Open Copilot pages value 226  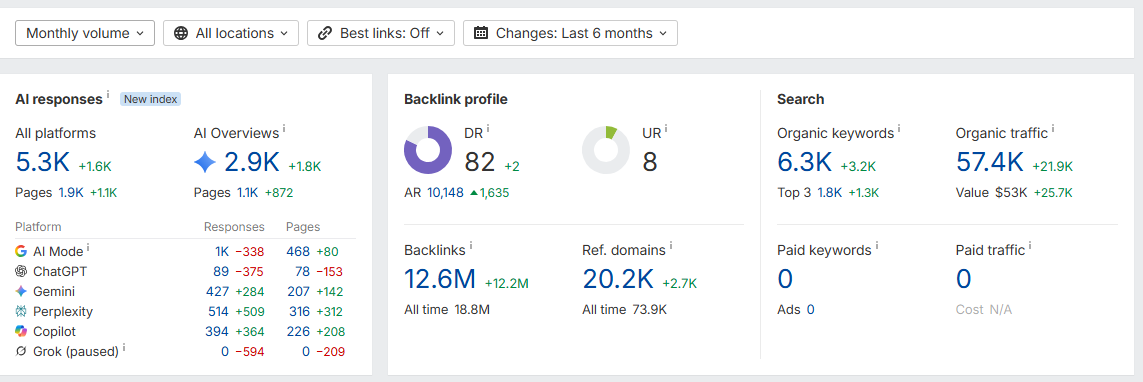[x=298, y=332]
